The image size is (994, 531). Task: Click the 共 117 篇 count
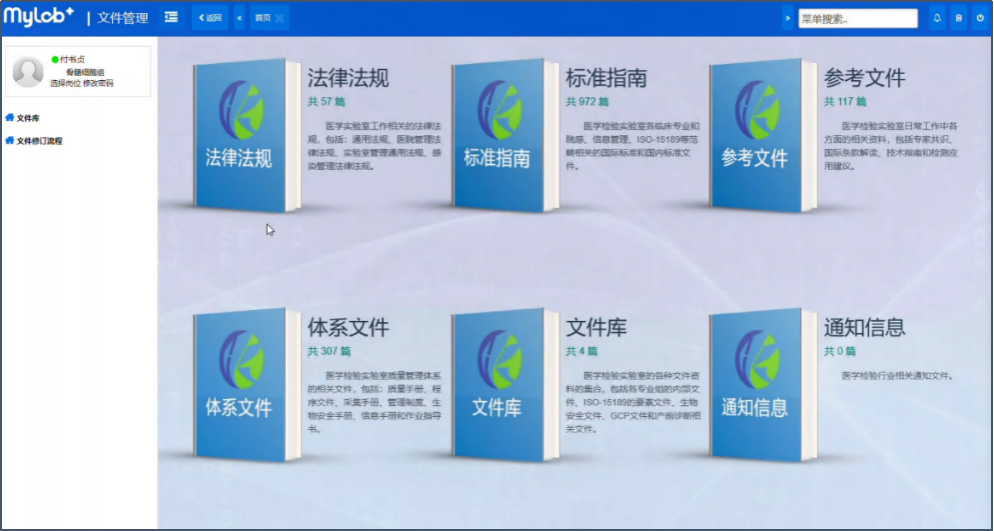(845, 101)
